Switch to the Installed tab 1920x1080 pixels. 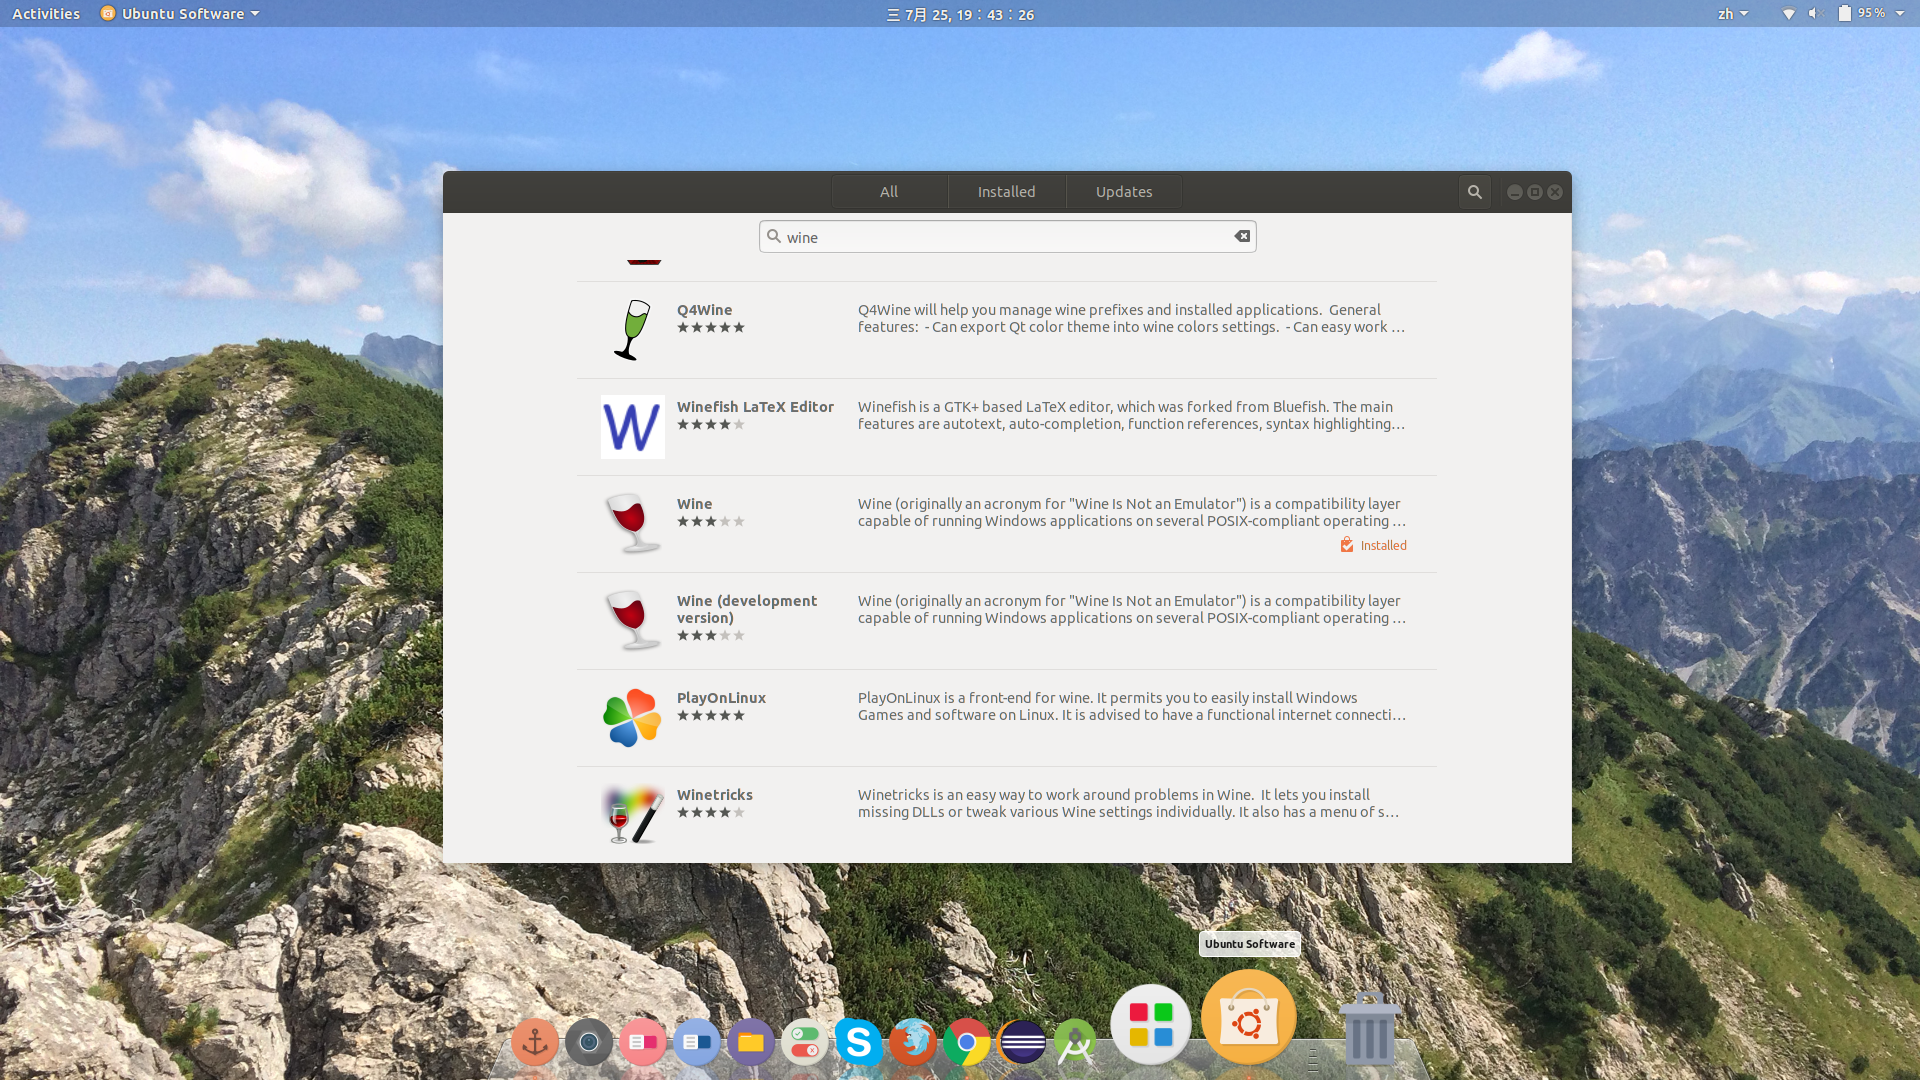[x=1006, y=192]
